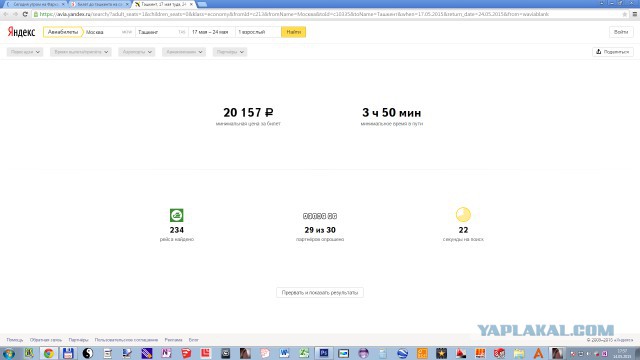Click the Москва departure city field
The width and height of the screenshot is (640, 360).
click(109, 32)
